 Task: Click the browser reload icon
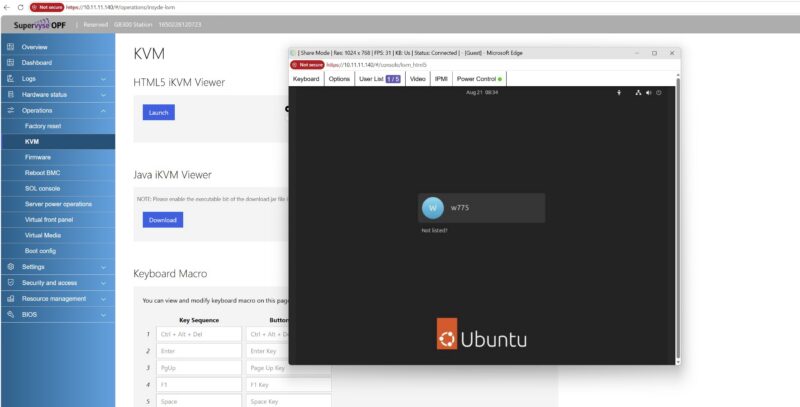coord(20,7)
